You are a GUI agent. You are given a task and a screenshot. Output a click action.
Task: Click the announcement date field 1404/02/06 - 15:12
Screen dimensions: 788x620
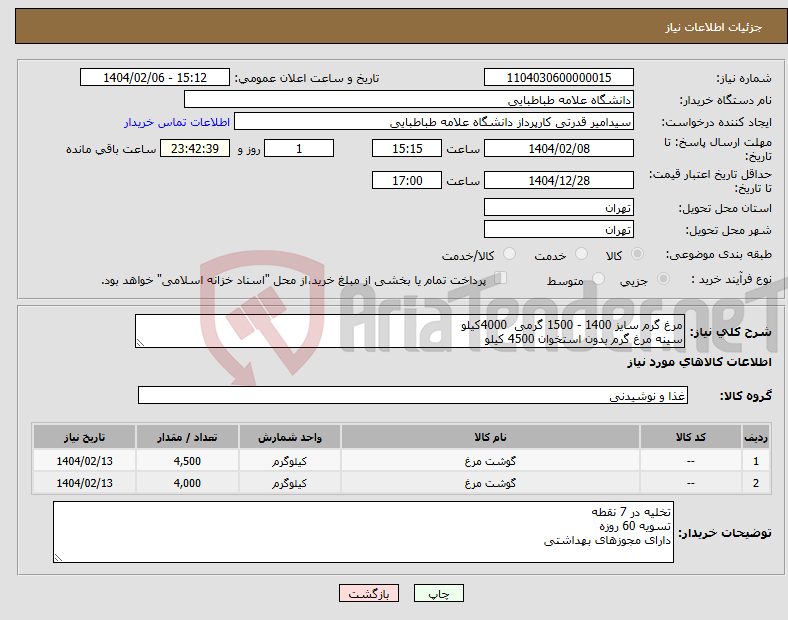pyautogui.click(x=155, y=77)
